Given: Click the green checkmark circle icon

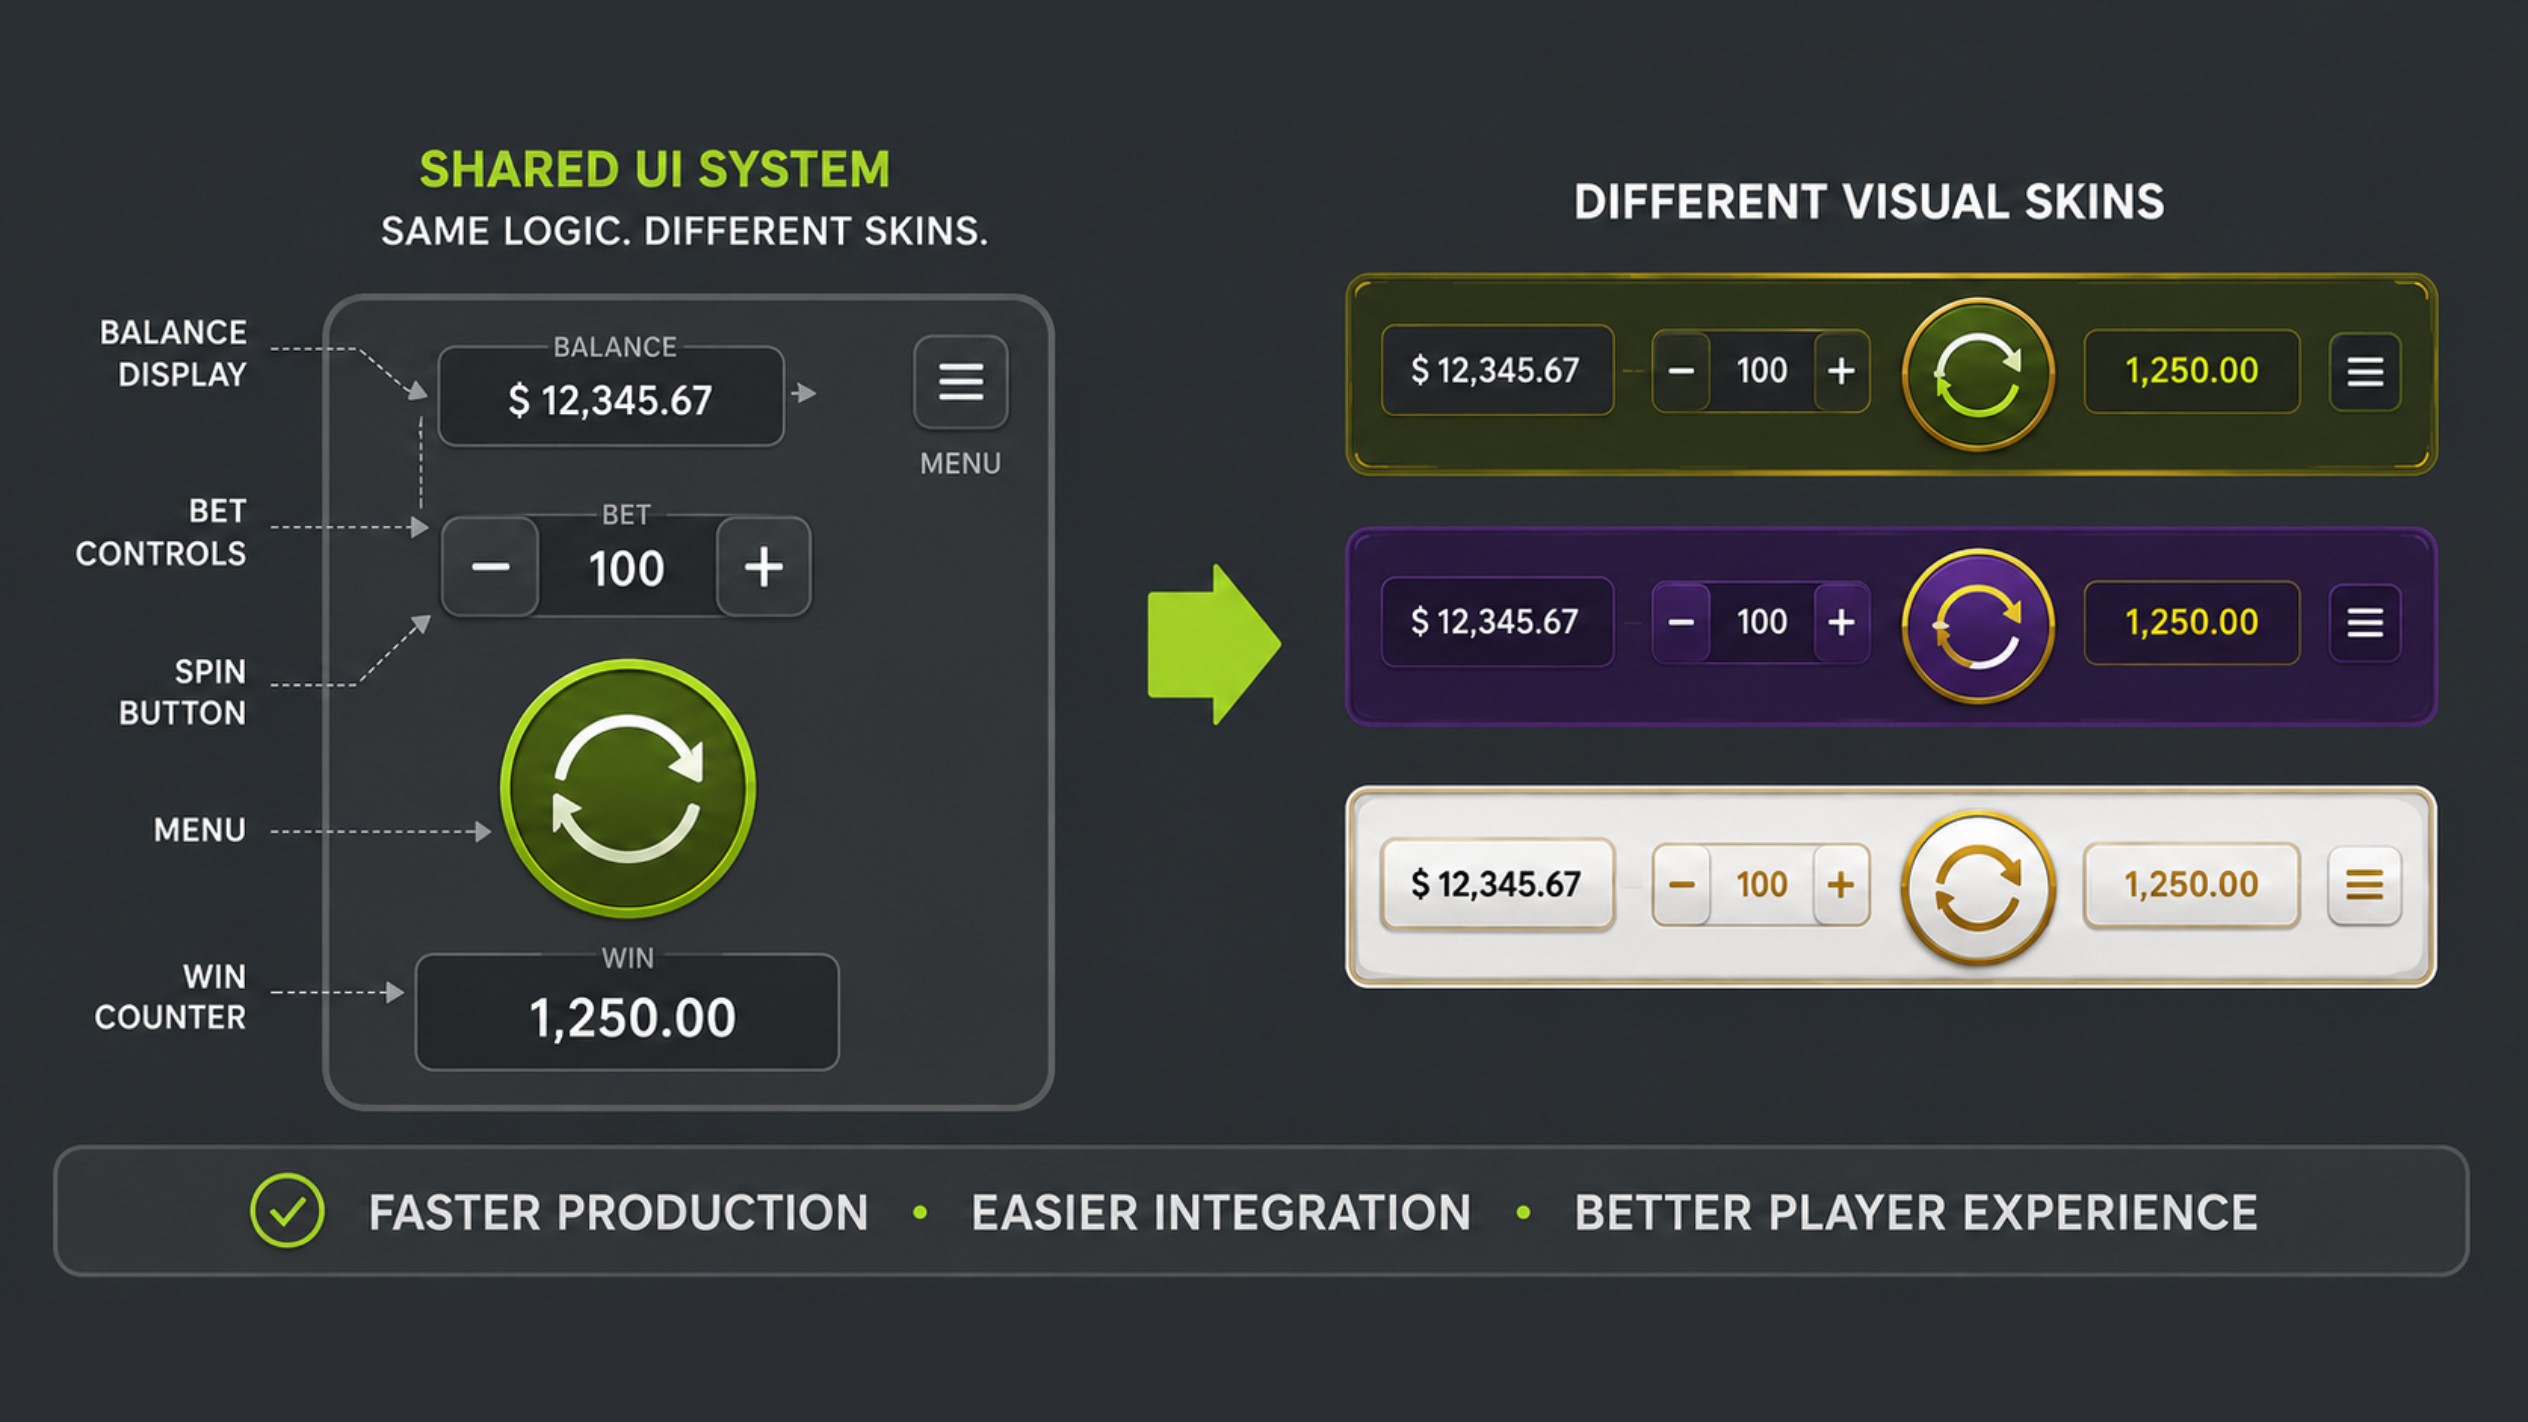Looking at the screenshot, I should [287, 1210].
